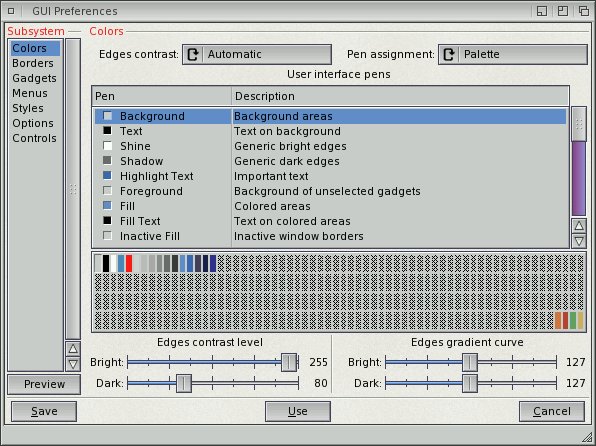
Task: Click the cycle icon on Edges contrast chooser
Action: 193,54
